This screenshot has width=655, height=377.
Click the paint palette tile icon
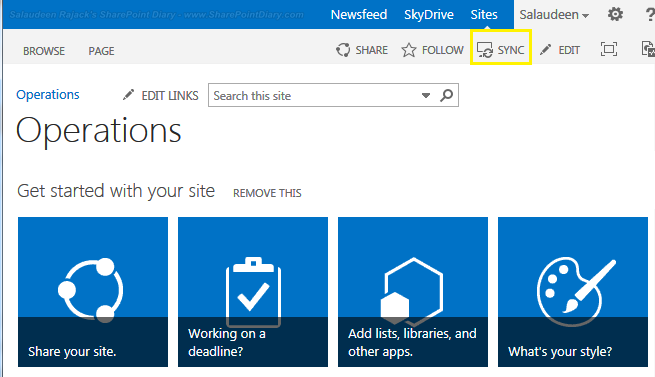[x=576, y=292]
